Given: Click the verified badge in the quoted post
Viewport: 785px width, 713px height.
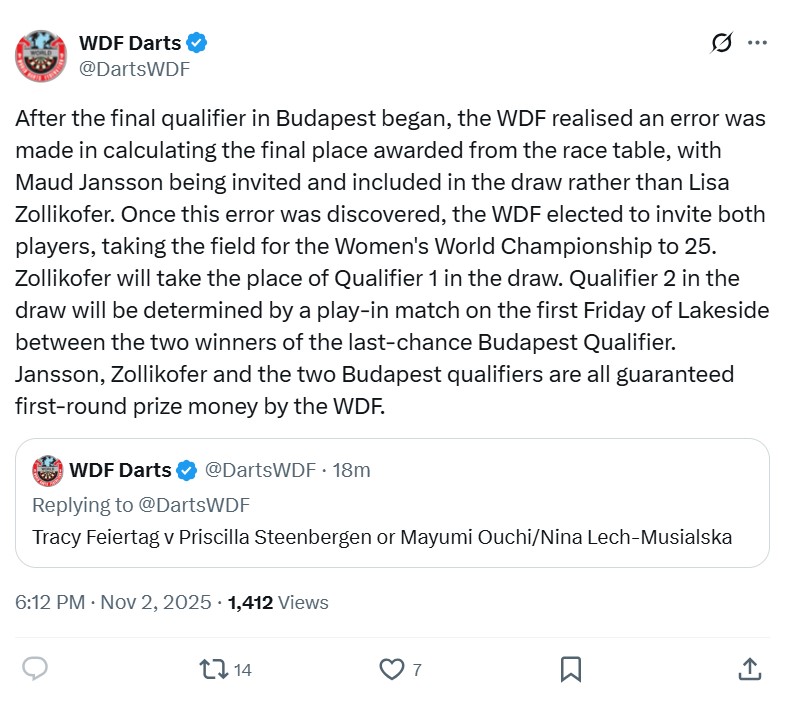Looking at the screenshot, I should tap(187, 470).
